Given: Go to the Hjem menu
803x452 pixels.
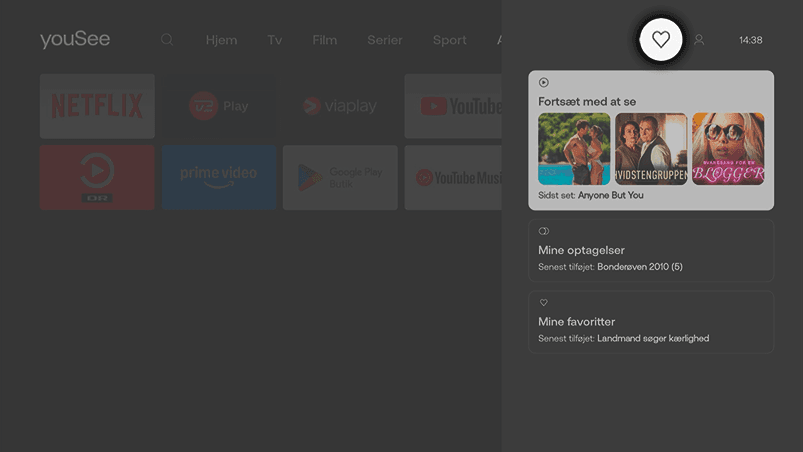Looking at the screenshot, I should pyautogui.click(x=221, y=40).
